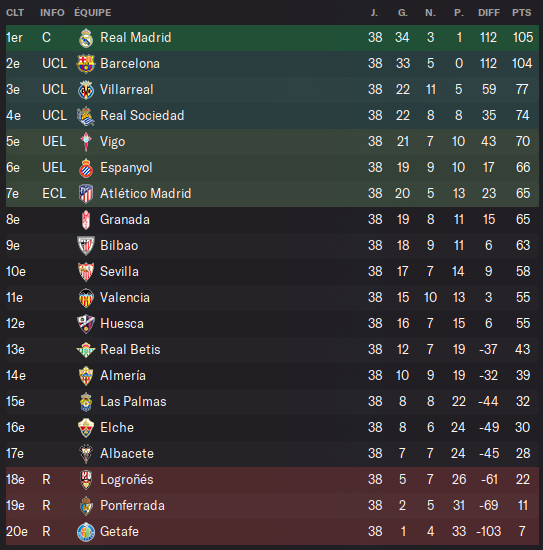This screenshot has height=550, width=543.
Task: Open the Sevilla team link
Action: point(119,271)
